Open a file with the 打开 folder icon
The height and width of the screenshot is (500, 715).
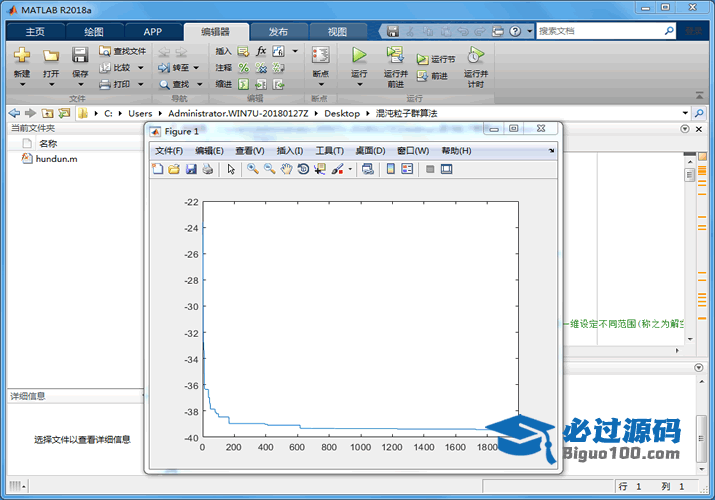click(51, 56)
